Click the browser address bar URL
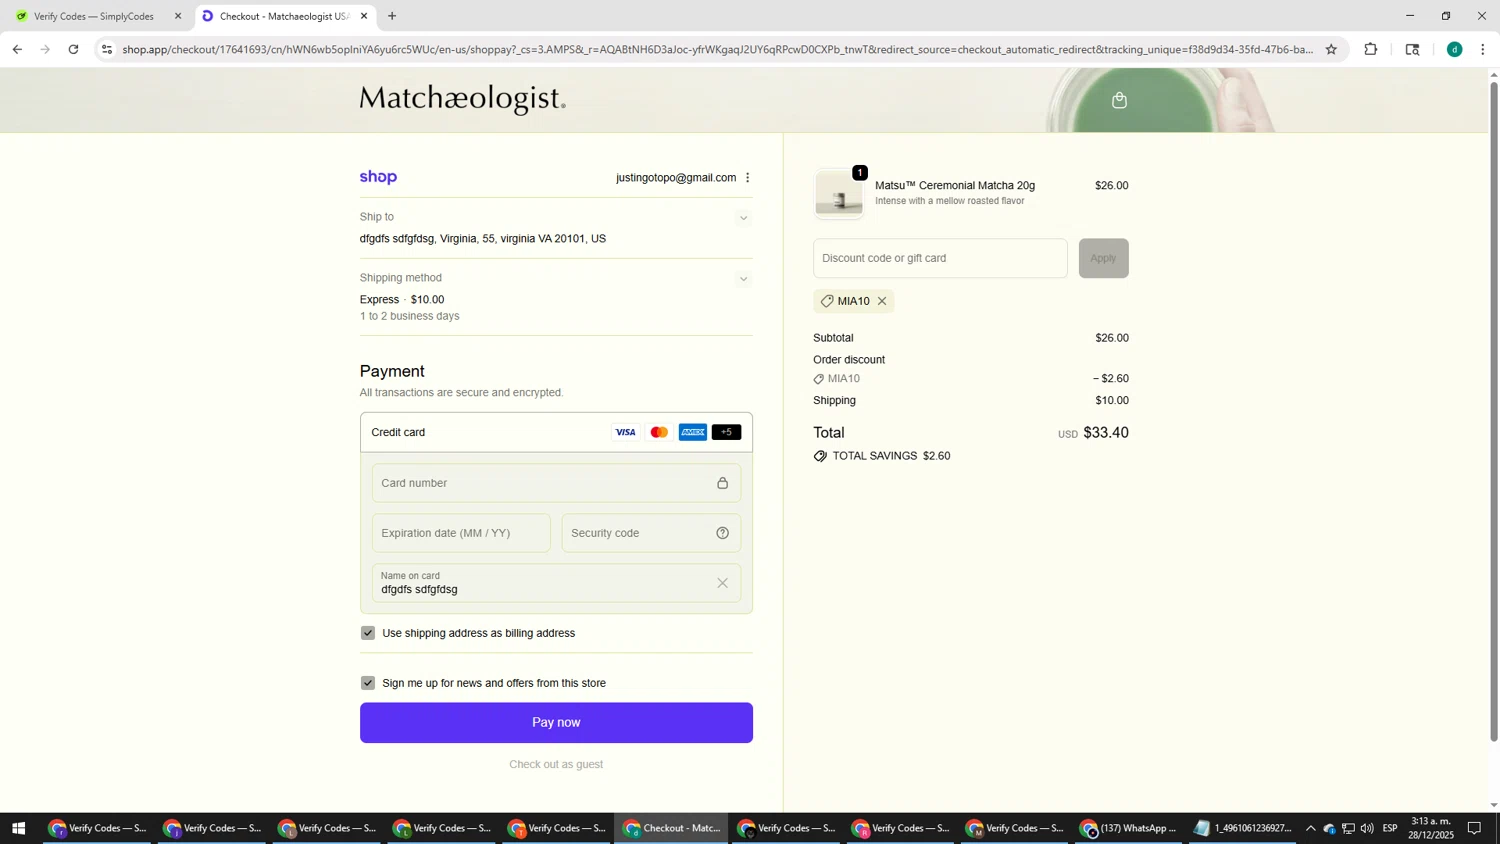 (717, 49)
